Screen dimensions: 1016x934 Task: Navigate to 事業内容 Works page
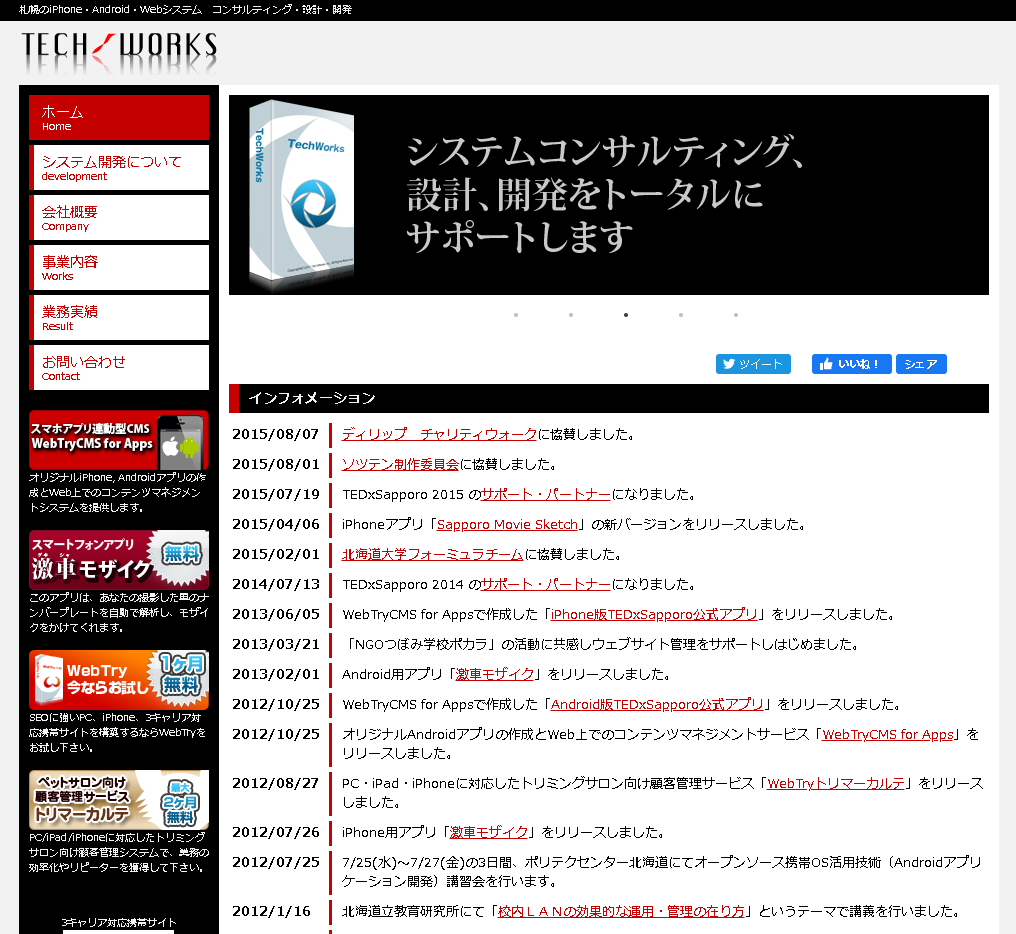(x=119, y=267)
